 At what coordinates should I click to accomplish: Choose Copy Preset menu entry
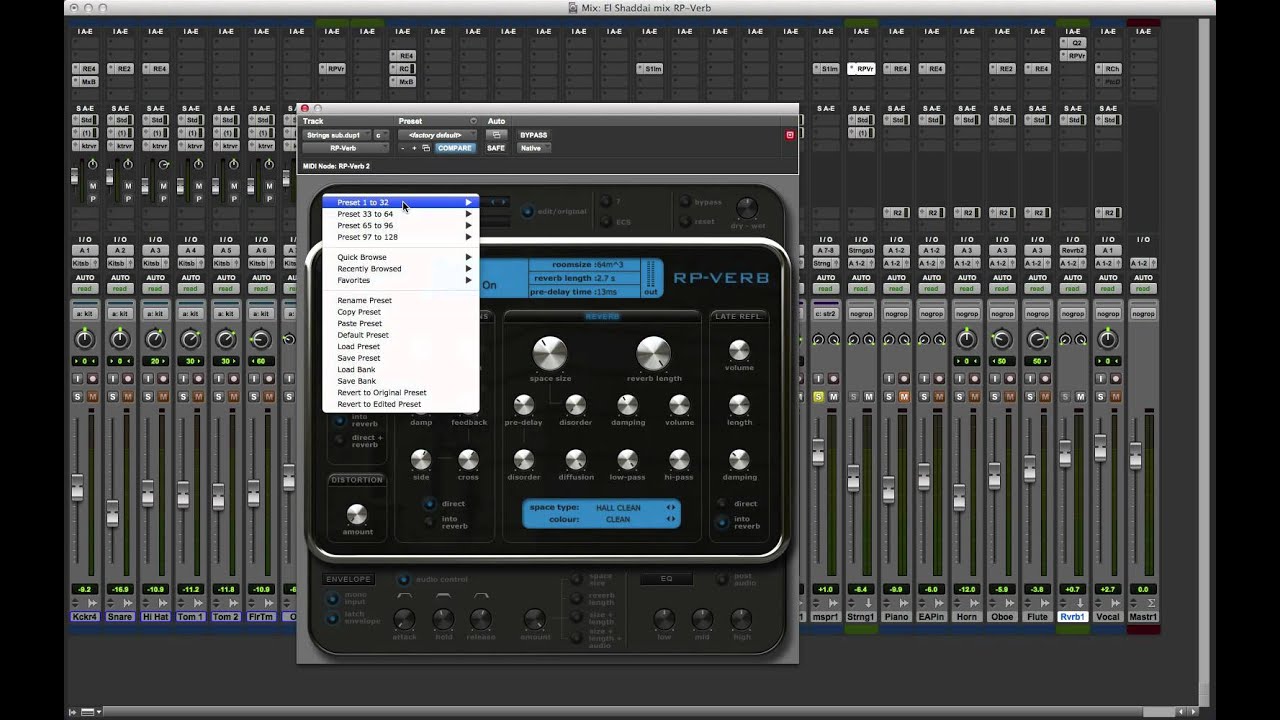[x=400, y=312]
